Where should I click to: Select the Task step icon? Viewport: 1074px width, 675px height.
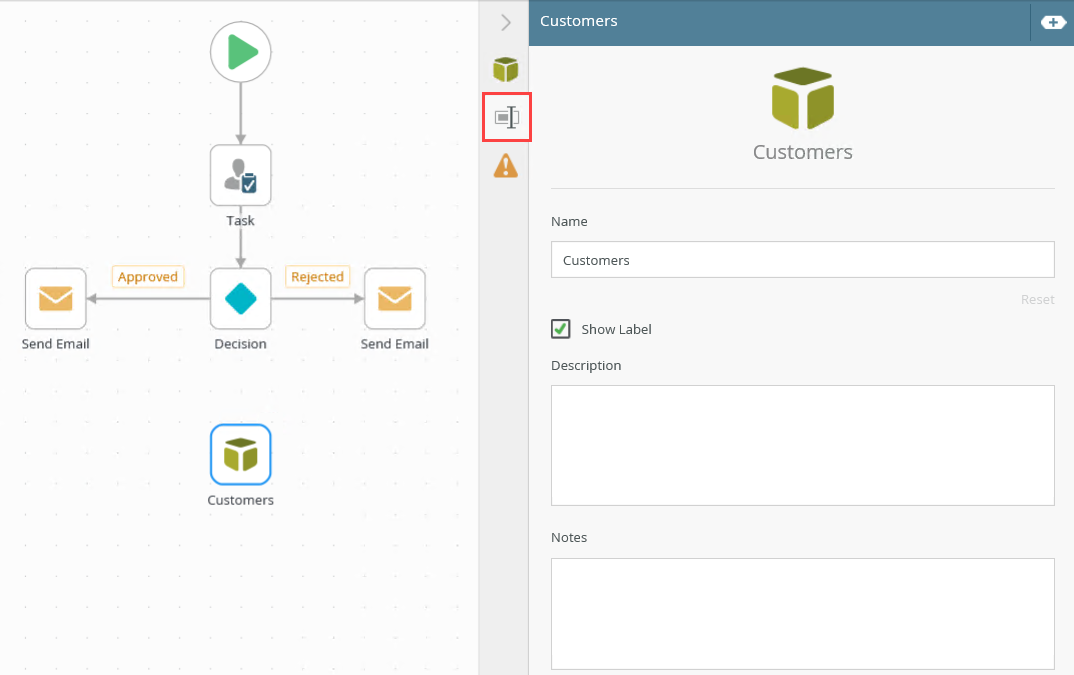[x=240, y=176]
